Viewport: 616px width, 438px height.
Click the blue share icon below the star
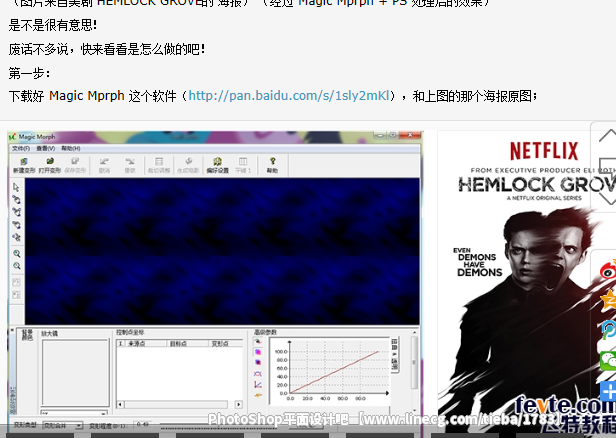click(x=608, y=329)
